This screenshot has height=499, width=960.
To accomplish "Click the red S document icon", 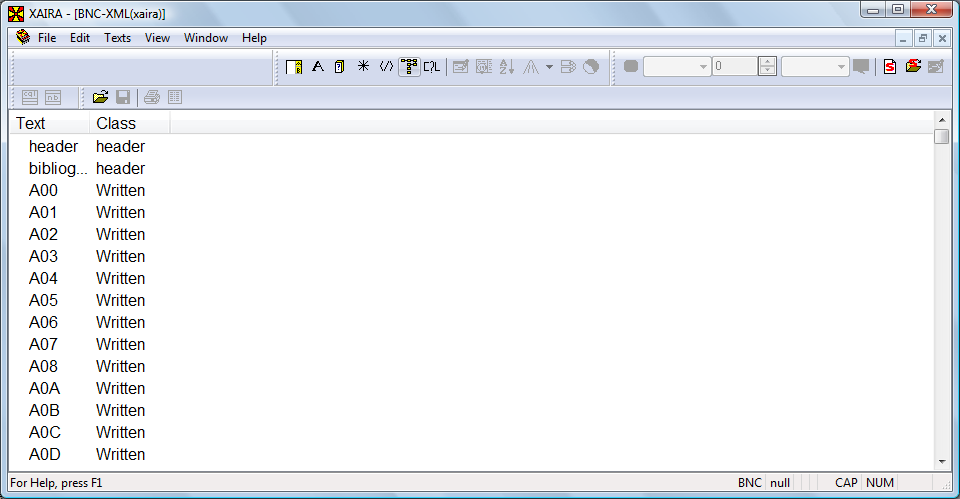I will (x=890, y=66).
